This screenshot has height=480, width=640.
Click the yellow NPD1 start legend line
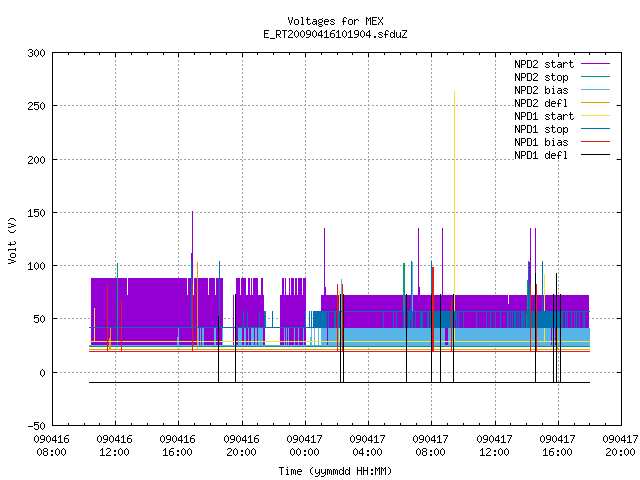pos(596,116)
